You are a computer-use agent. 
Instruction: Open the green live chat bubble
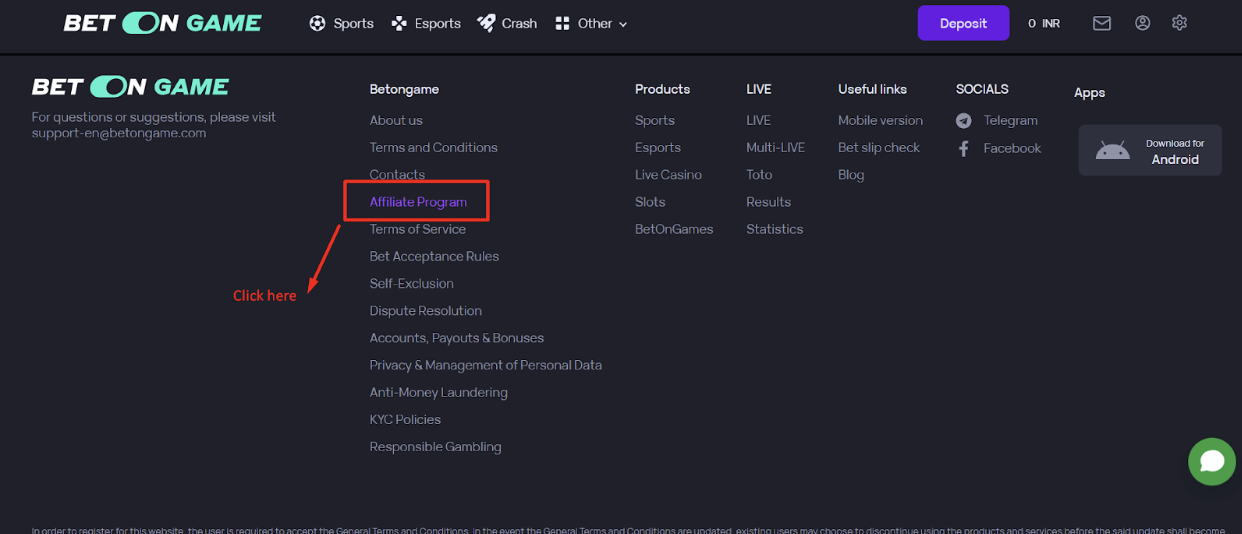[x=1212, y=461]
